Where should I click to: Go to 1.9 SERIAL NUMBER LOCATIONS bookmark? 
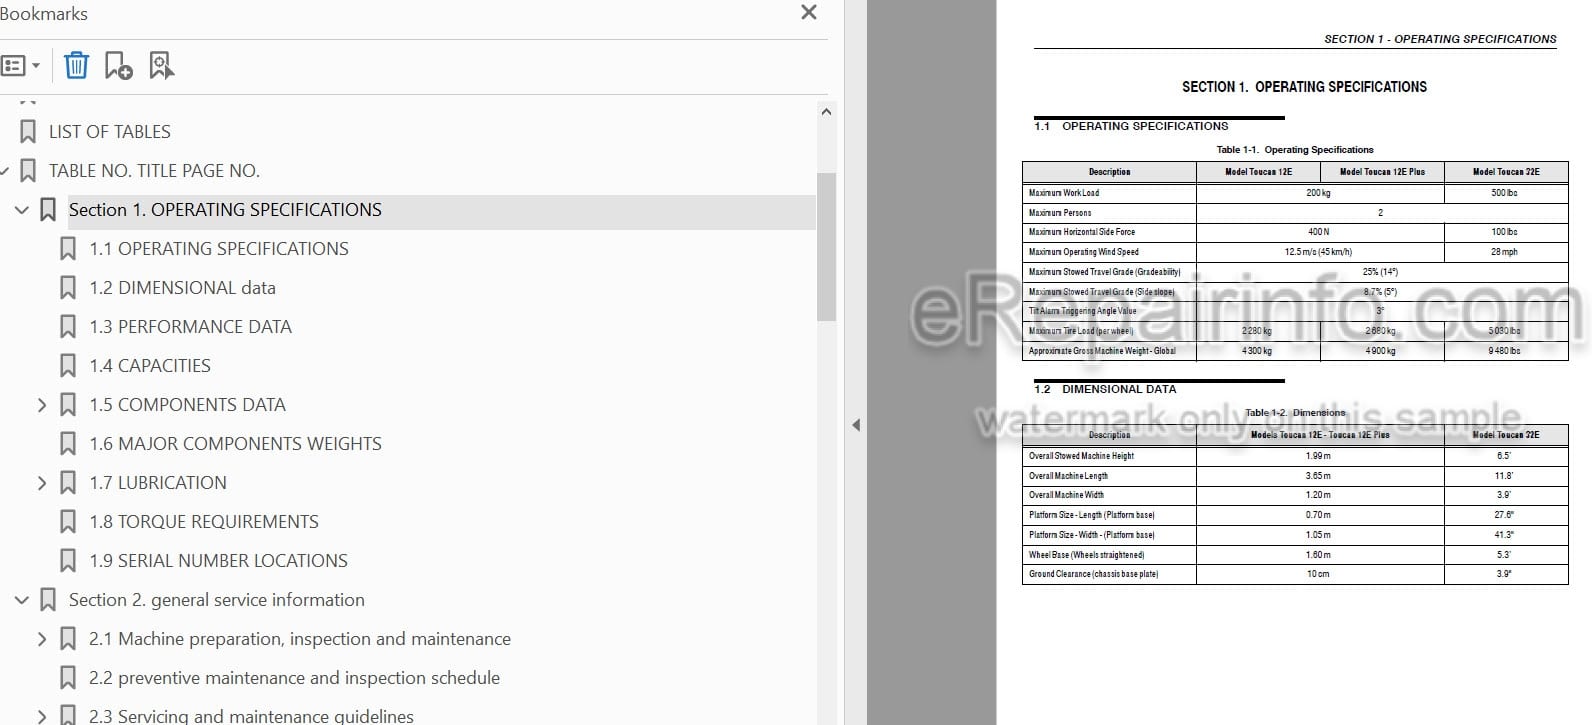[x=218, y=561]
